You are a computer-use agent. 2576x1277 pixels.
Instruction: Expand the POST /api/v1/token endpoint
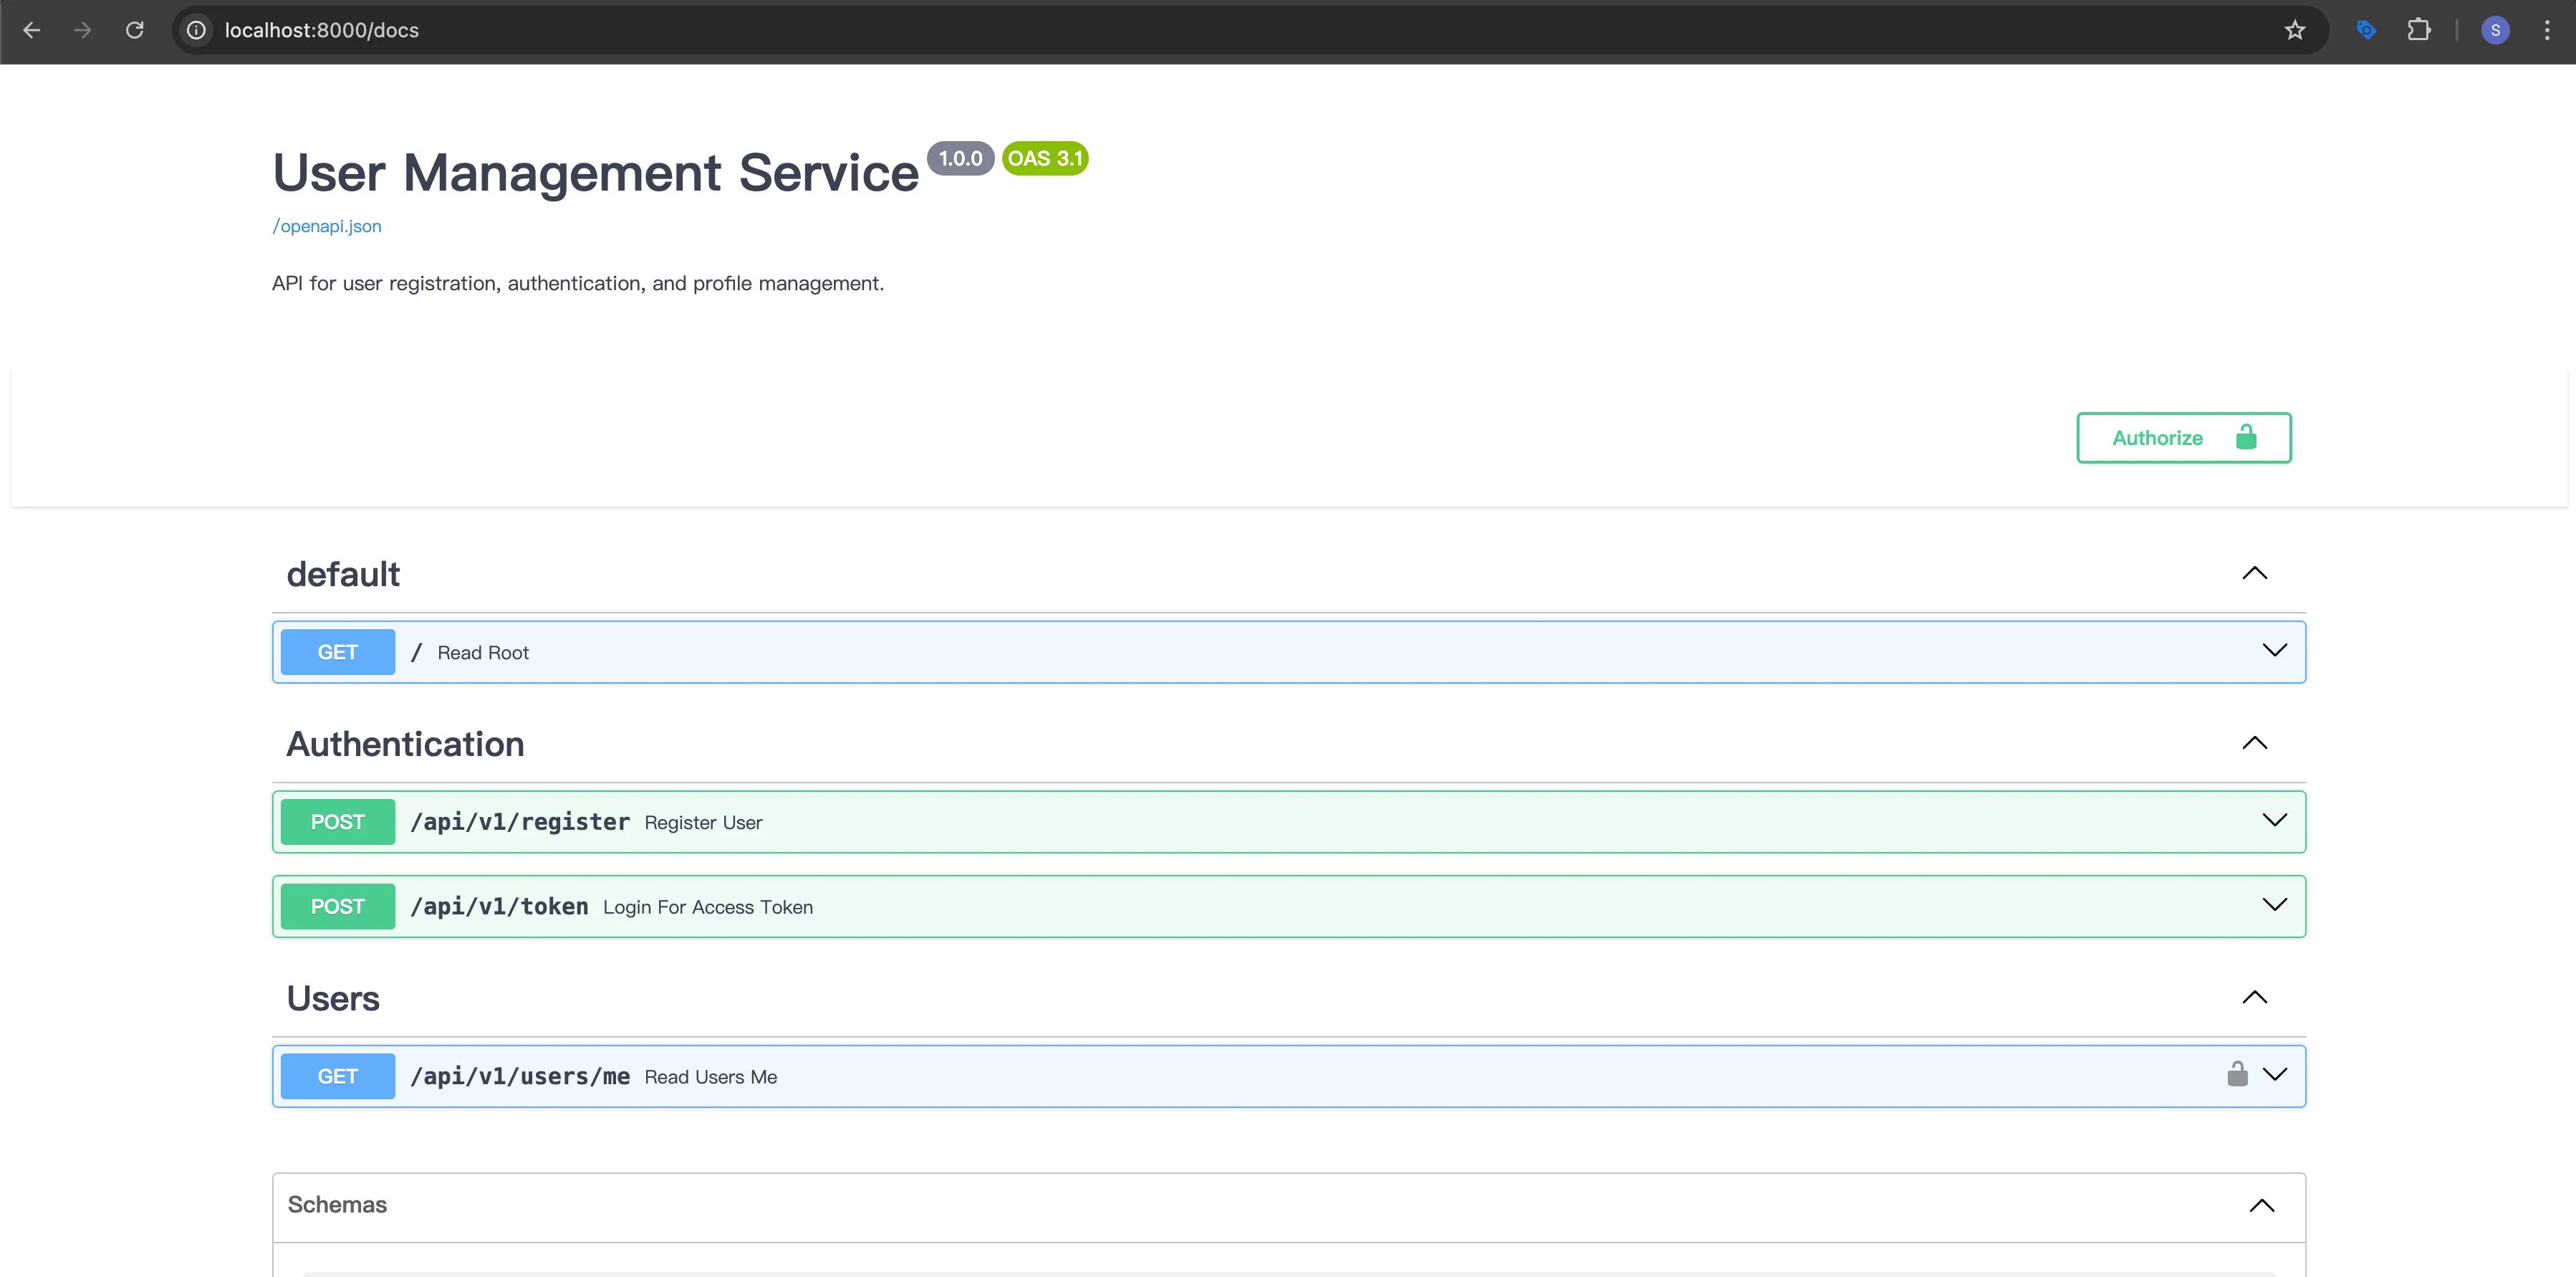pos(2274,905)
